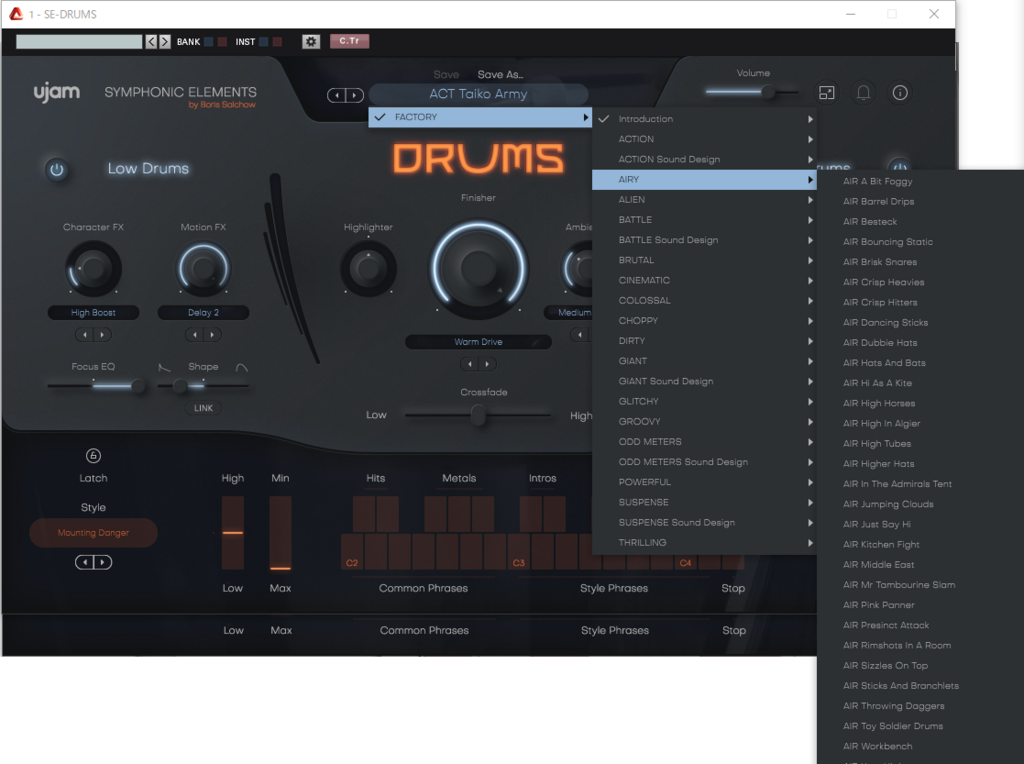Viewport: 1024px width, 764px height.
Task: Expand the Introduction preset category
Action: click(704, 119)
